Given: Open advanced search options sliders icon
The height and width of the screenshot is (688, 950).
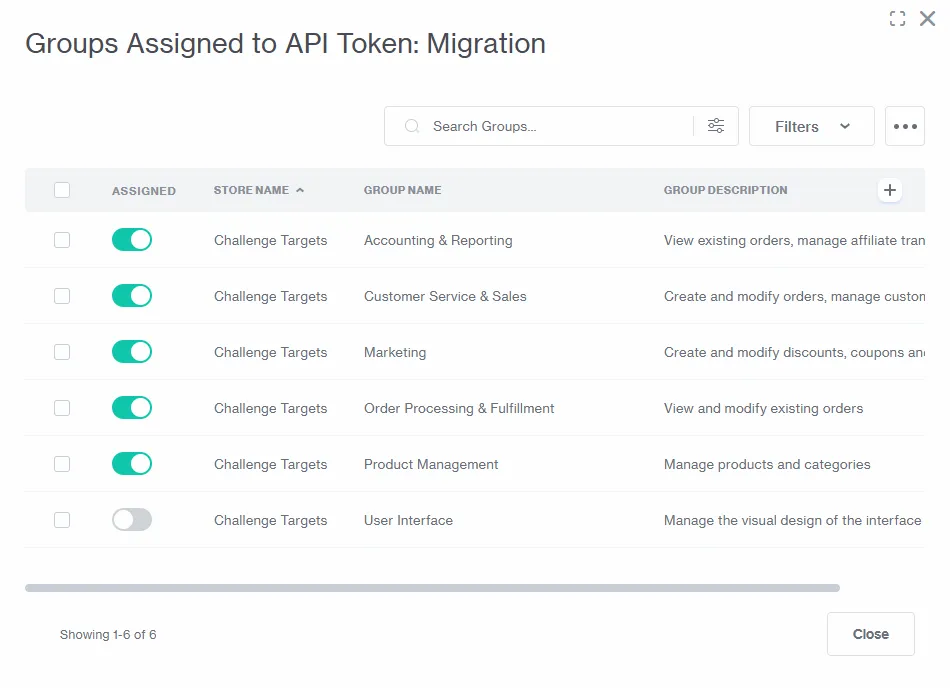Looking at the screenshot, I should coord(716,125).
